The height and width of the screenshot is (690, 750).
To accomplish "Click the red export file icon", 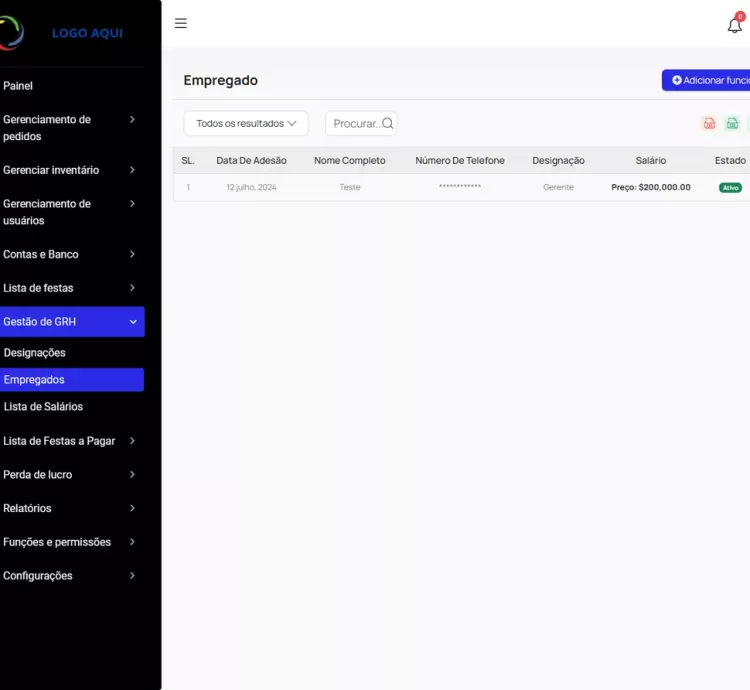I will click(709, 124).
